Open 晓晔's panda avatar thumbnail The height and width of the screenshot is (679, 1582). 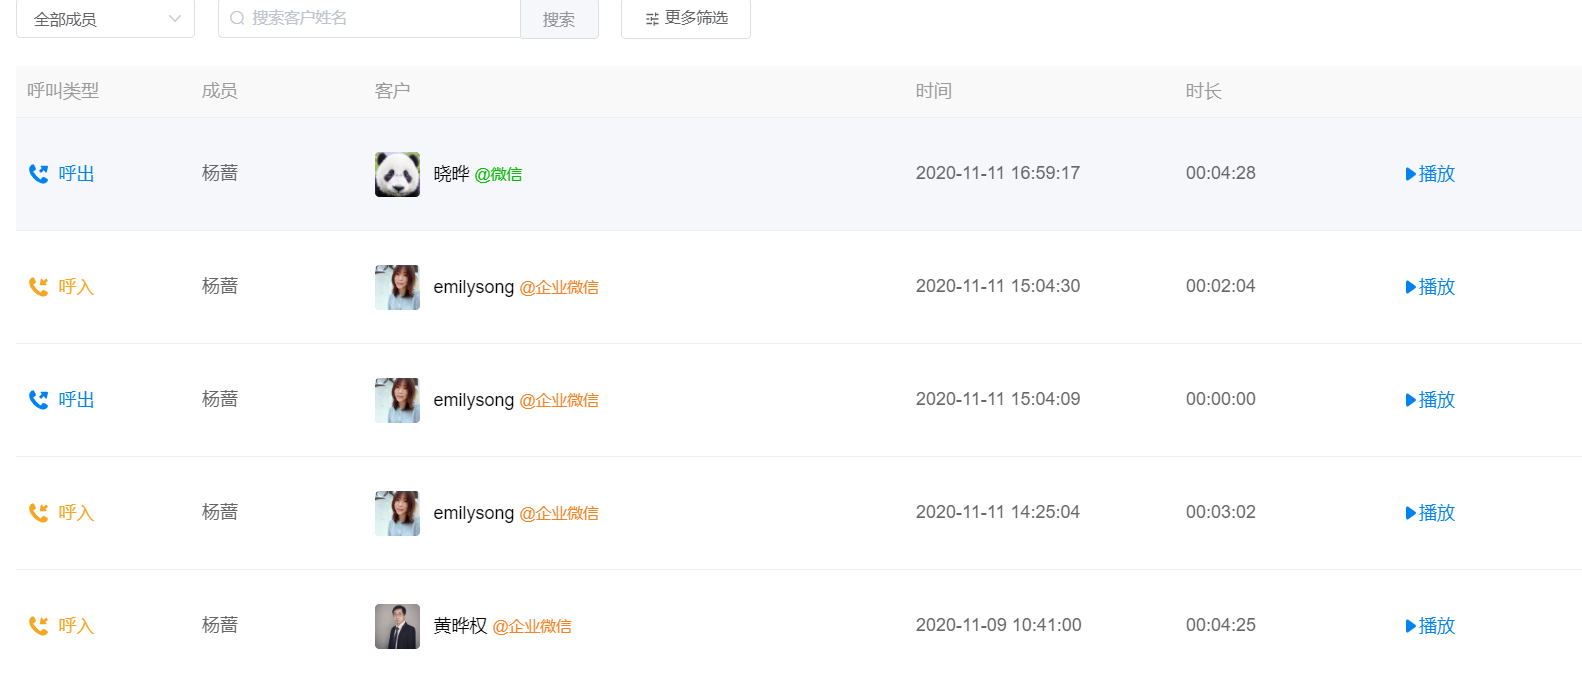[397, 174]
